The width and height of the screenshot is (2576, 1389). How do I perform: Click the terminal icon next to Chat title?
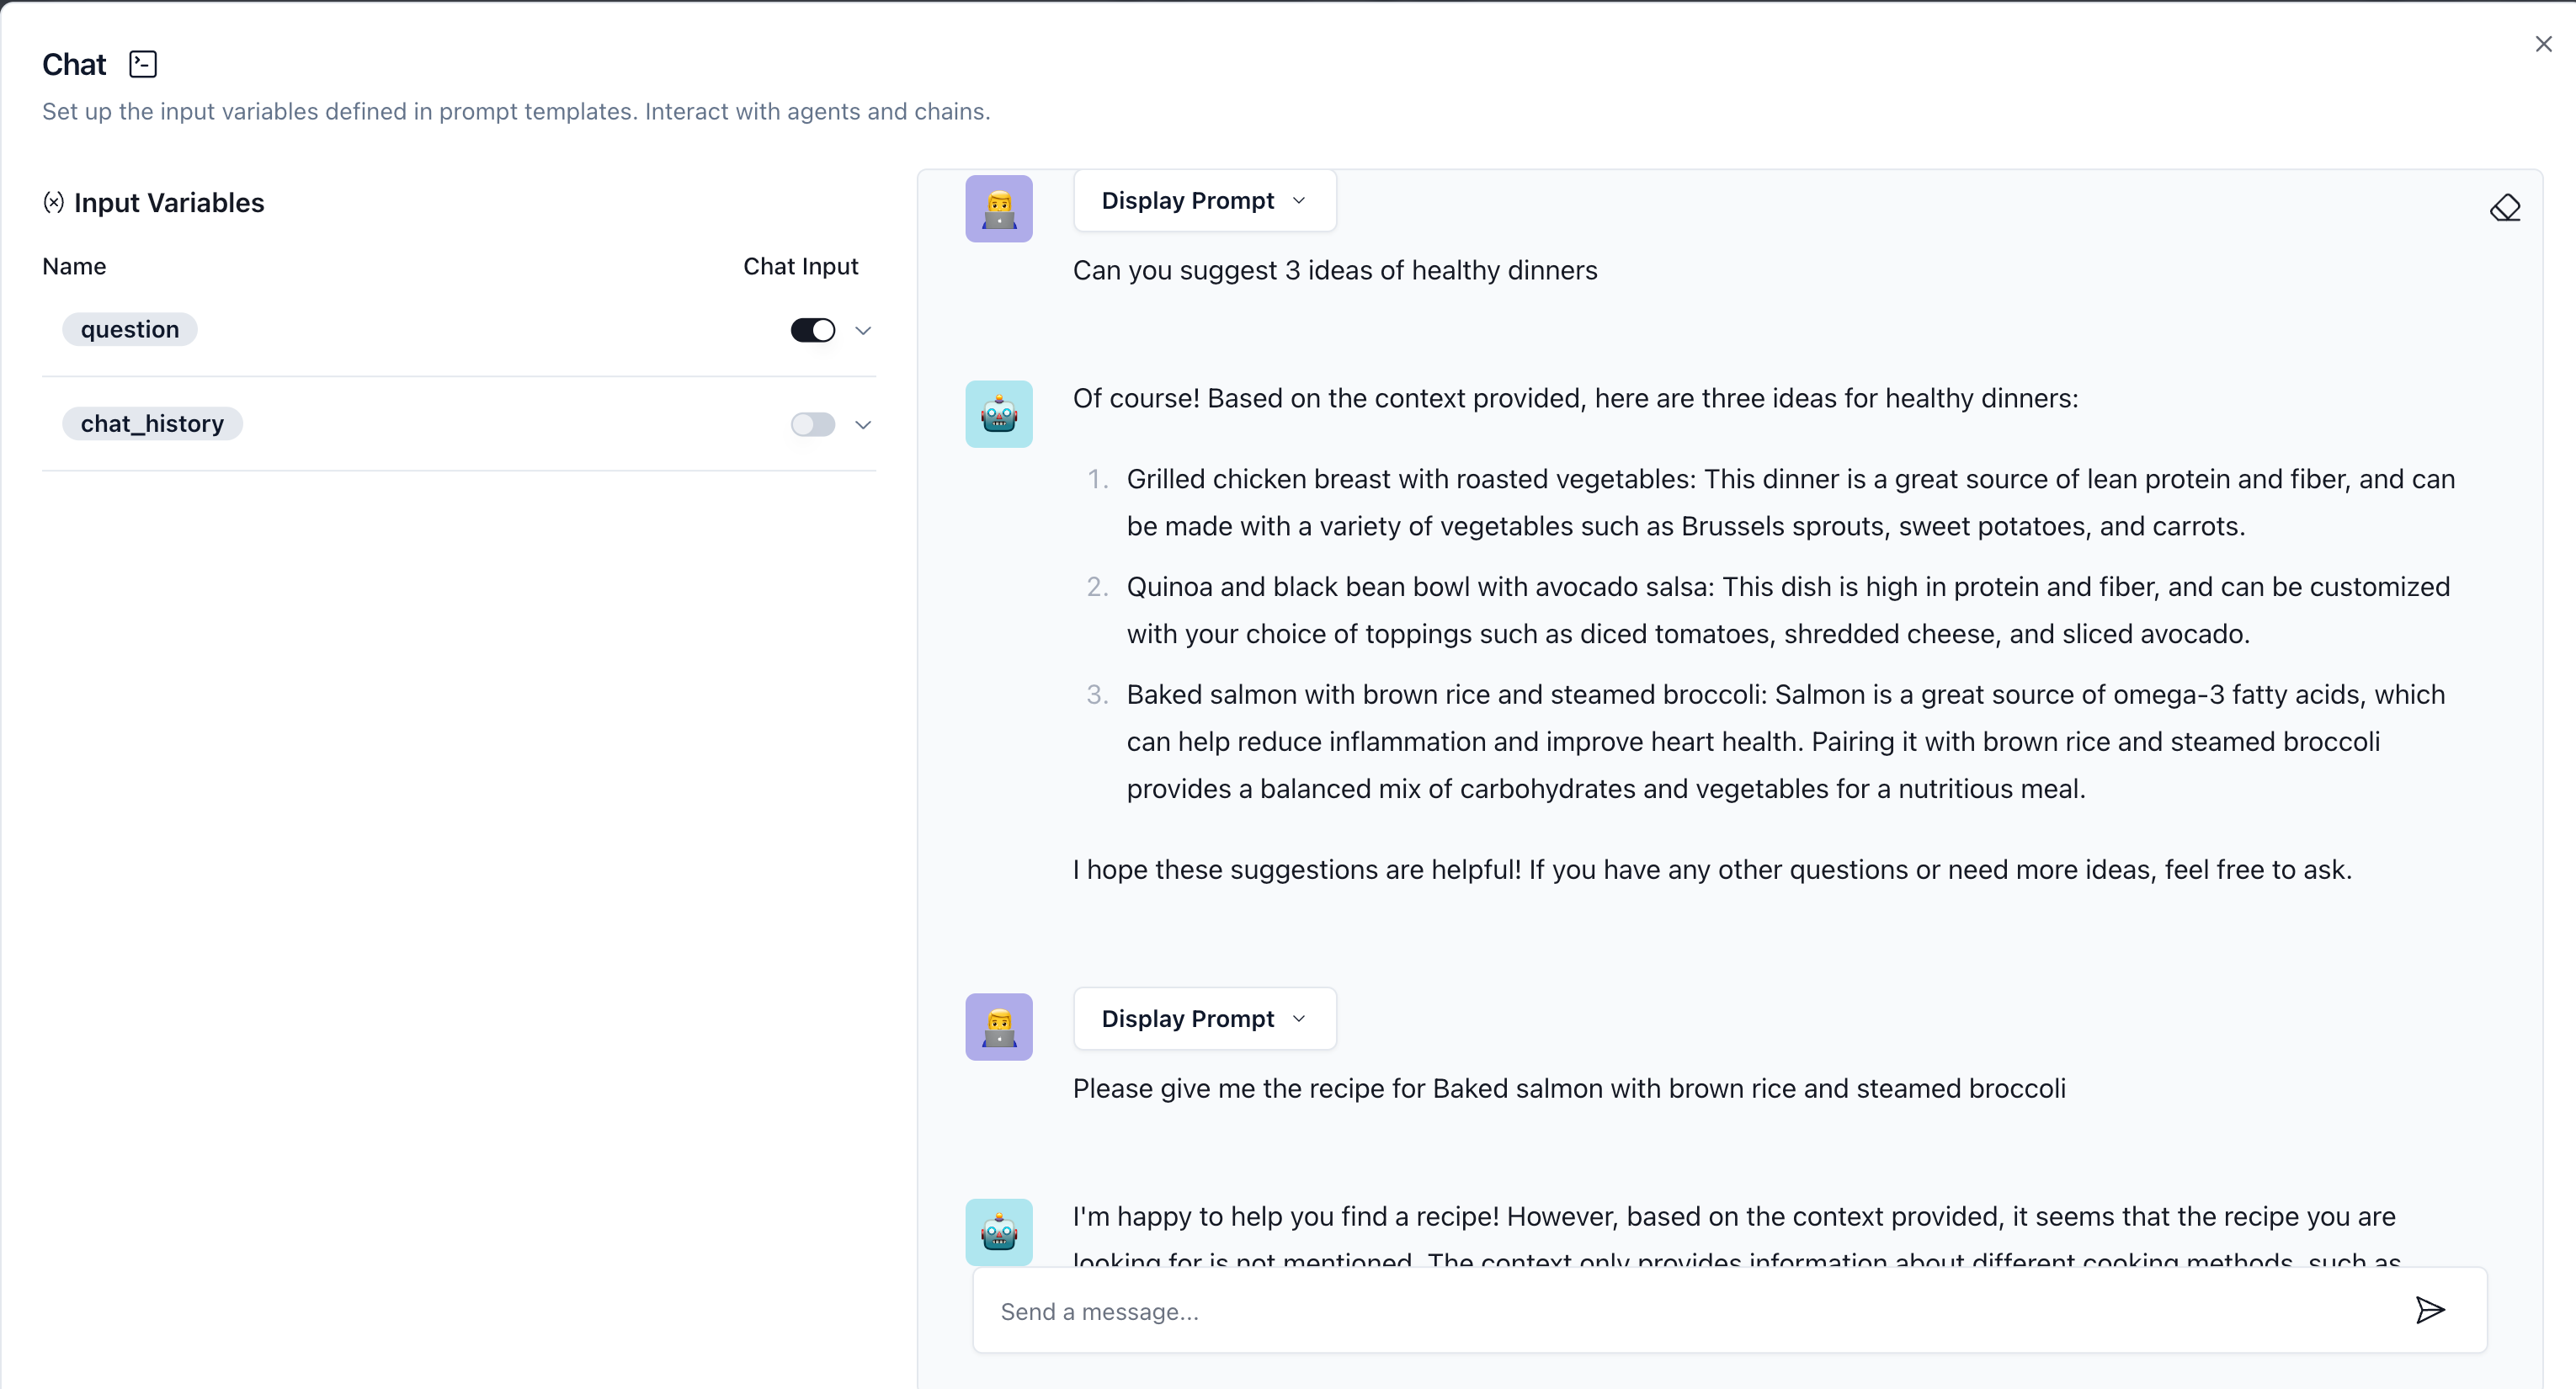(143, 64)
